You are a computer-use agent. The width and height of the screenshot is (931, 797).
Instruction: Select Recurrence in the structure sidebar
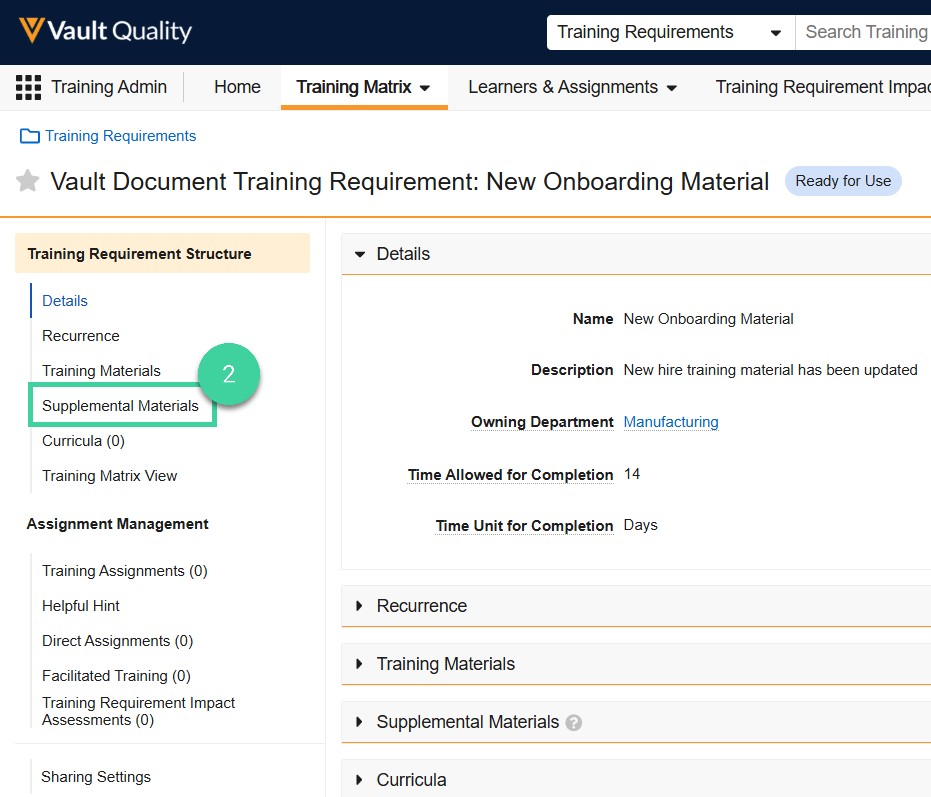(81, 336)
